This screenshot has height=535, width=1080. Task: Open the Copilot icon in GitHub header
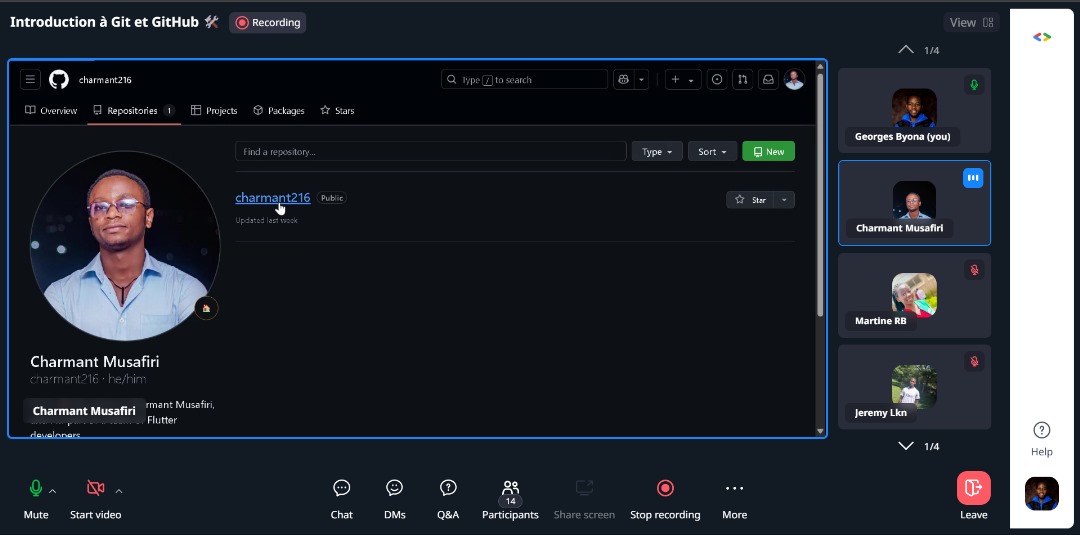pyautogui.click(x=623, y=80)
